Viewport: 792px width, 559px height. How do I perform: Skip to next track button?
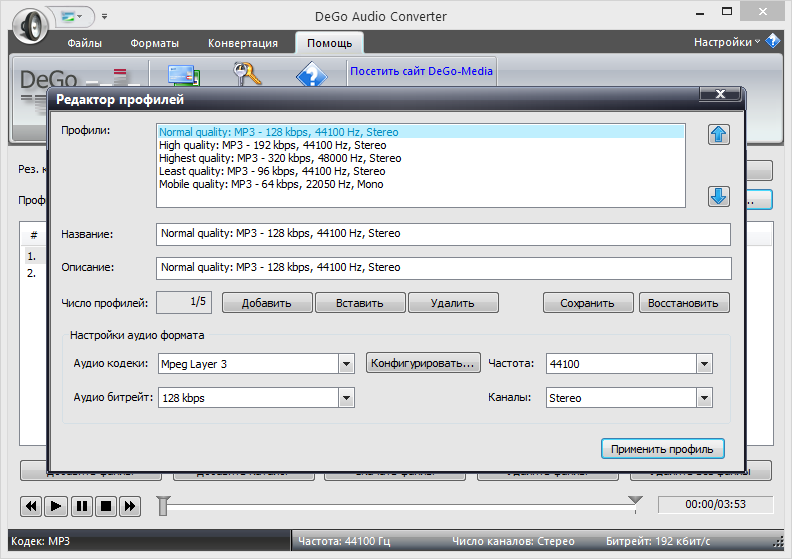130,506
